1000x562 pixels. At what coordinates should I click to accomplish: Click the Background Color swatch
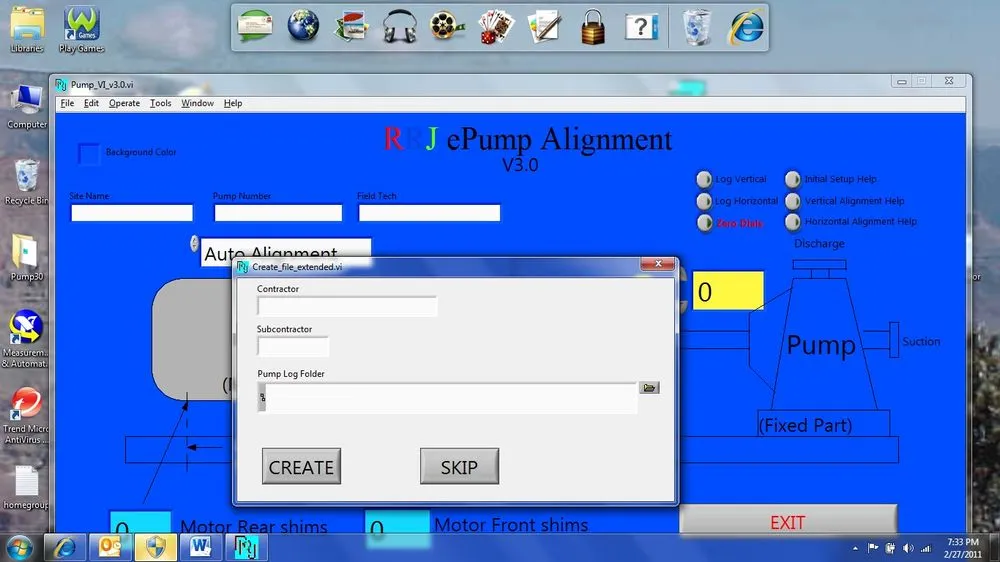(90, 153)
